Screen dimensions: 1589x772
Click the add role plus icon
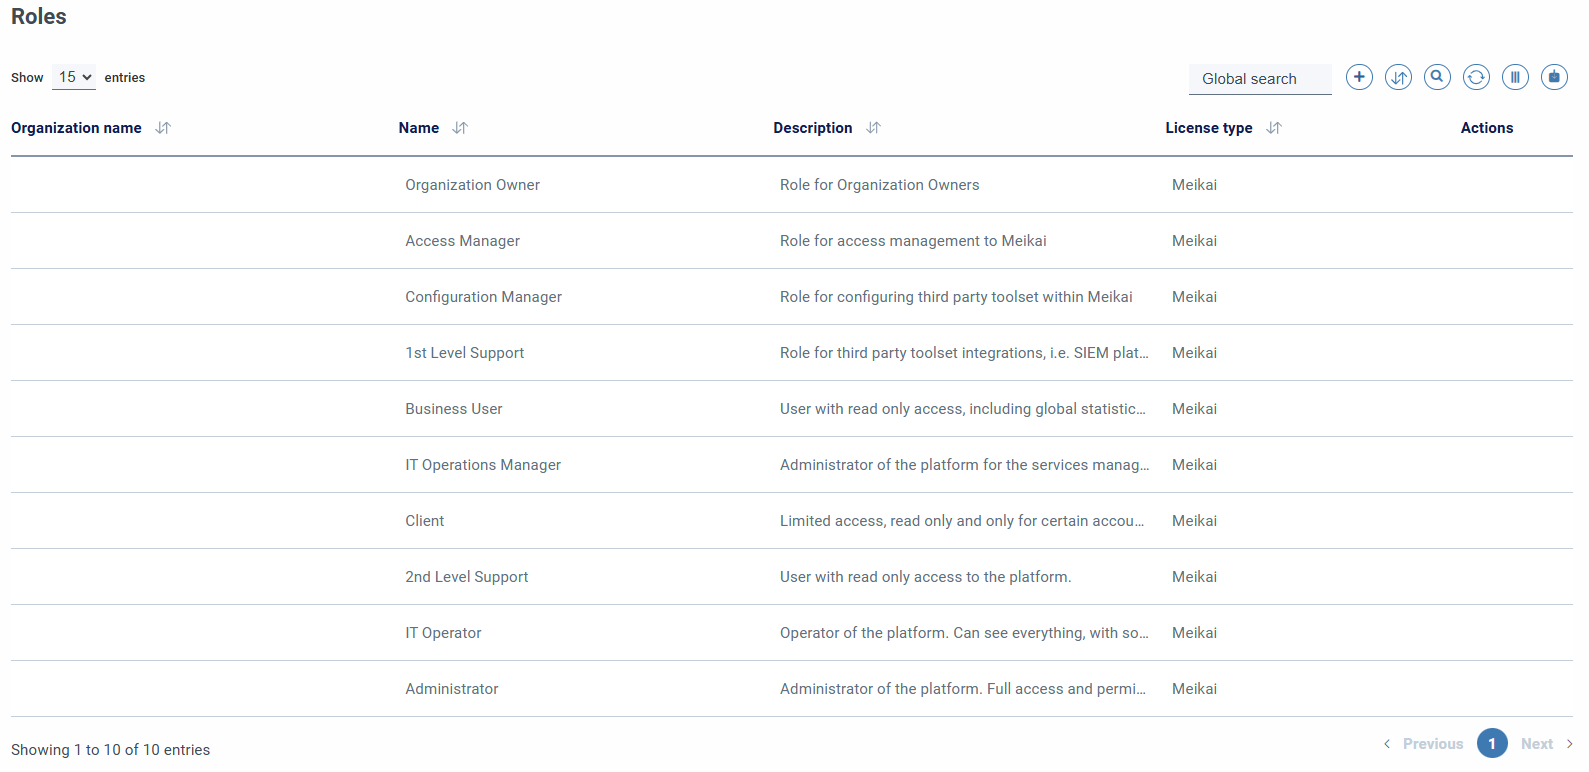point(1359,77)
